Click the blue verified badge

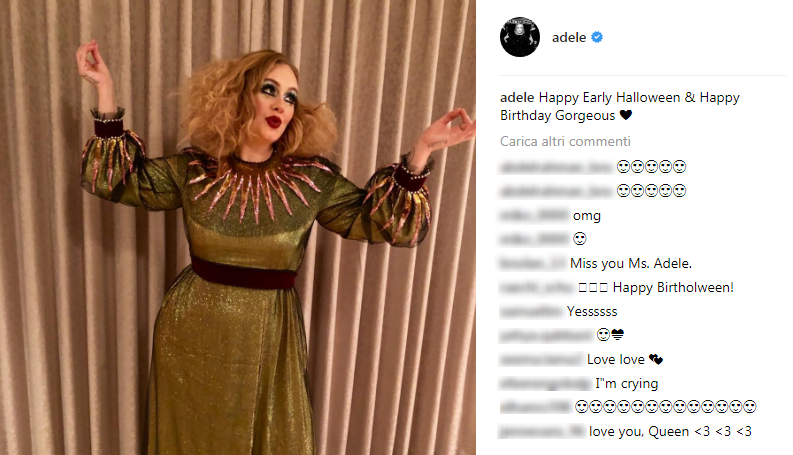(597, 37)
